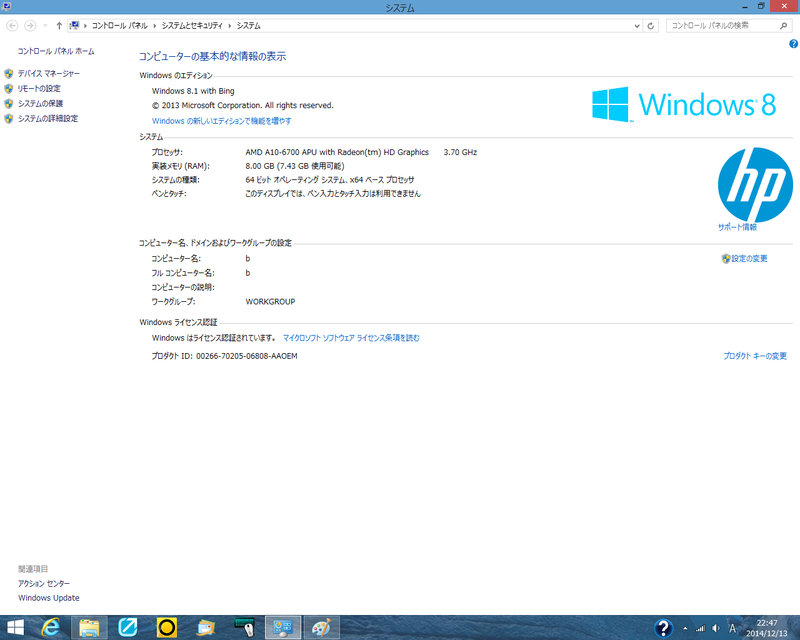This screenshot has width=800, height=640.
Task: Refresh the page with the refresh button
Action: [x=651, y=26]
